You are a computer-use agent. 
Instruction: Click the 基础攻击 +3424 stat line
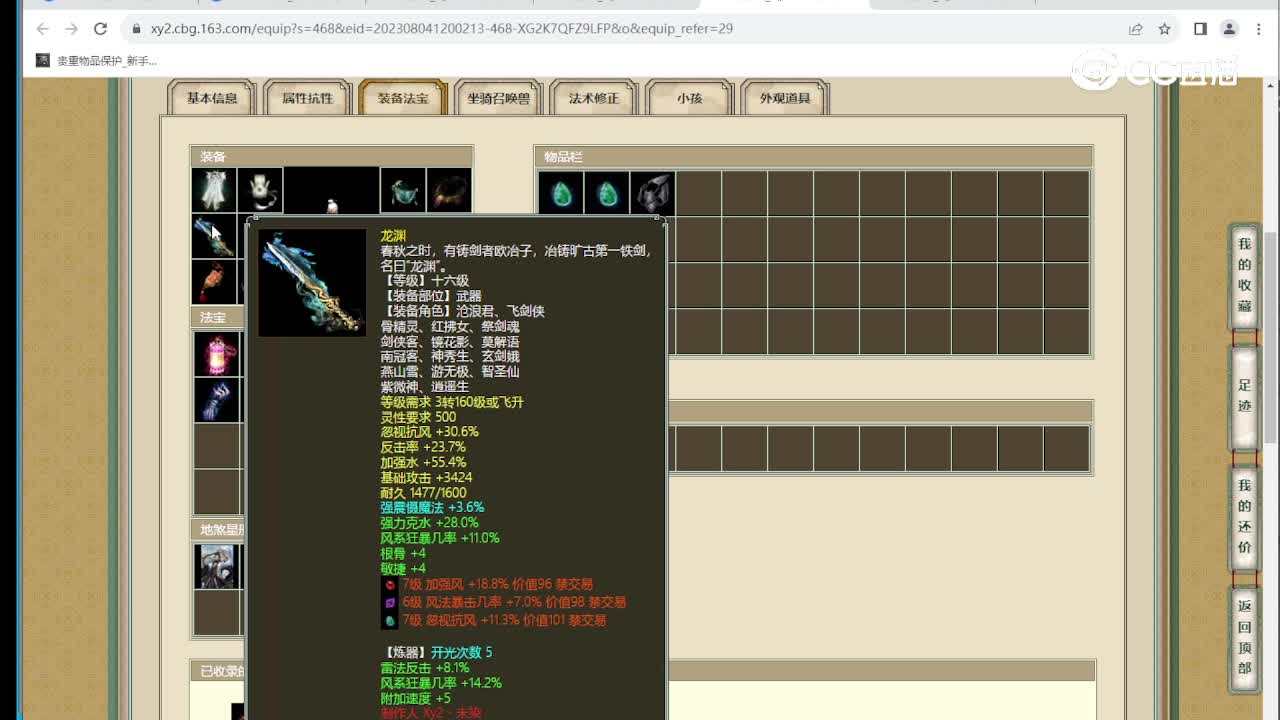tap(426, 478)
